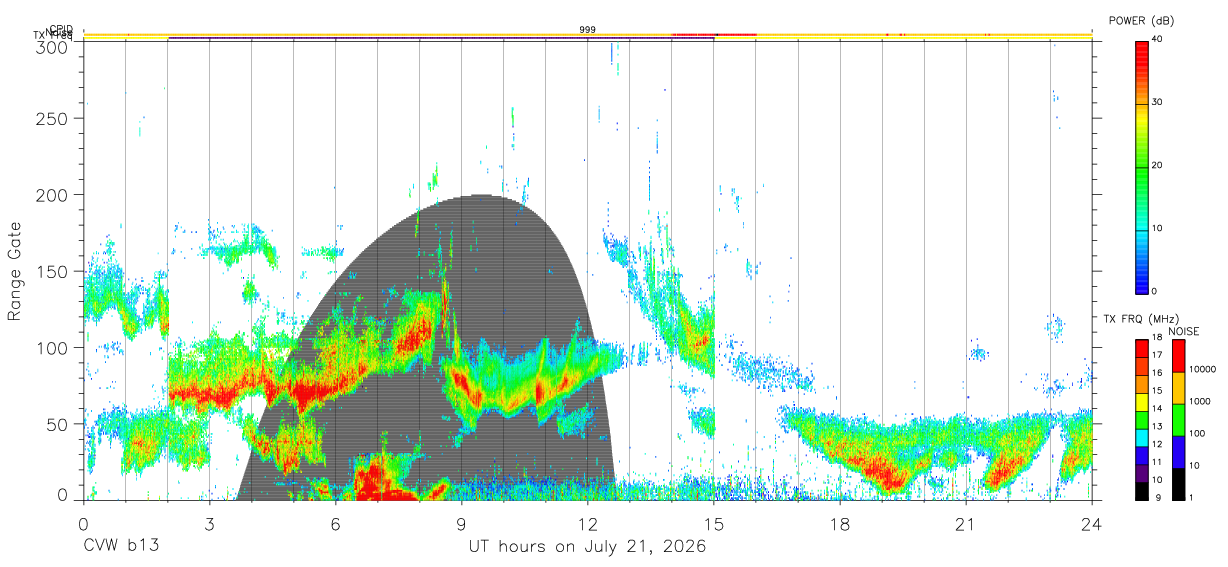Click the yellow CPID strip atop the plot
This screenshot has width=1228, height=567.
click(x=587, y=35)
